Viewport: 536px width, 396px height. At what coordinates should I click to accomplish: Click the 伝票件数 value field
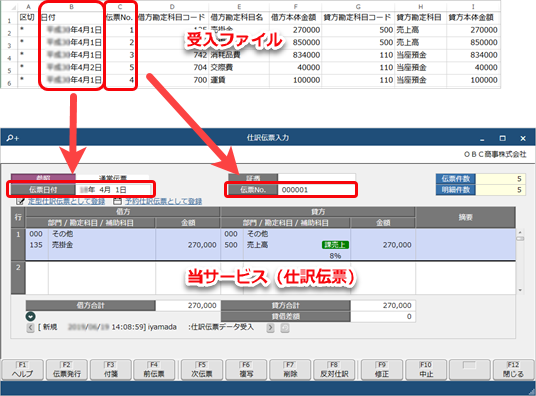coord(500,179)
